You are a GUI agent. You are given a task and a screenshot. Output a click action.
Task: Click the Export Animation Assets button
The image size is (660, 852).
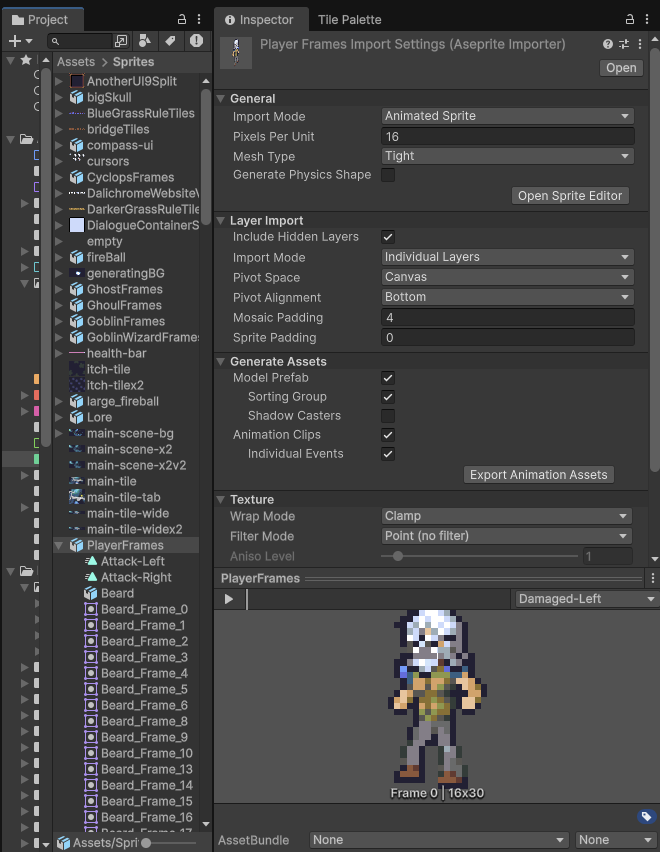click(x=539, y=475)
